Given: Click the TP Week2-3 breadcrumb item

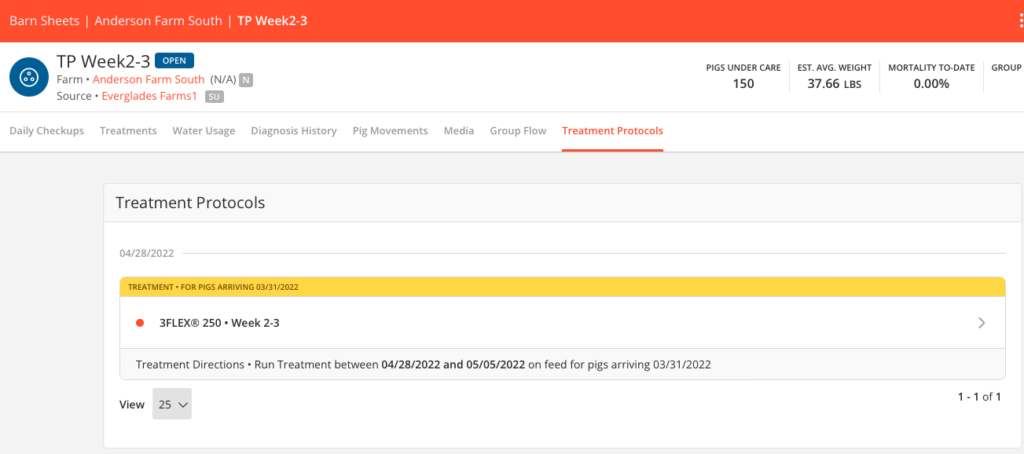Looking at the screenshot, I should click(x=272, y=20).
